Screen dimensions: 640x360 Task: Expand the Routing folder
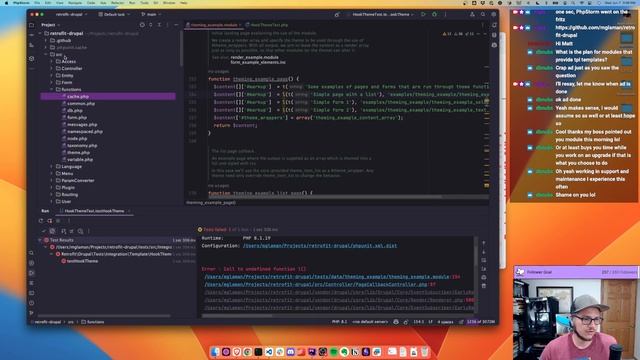point(52,195)
